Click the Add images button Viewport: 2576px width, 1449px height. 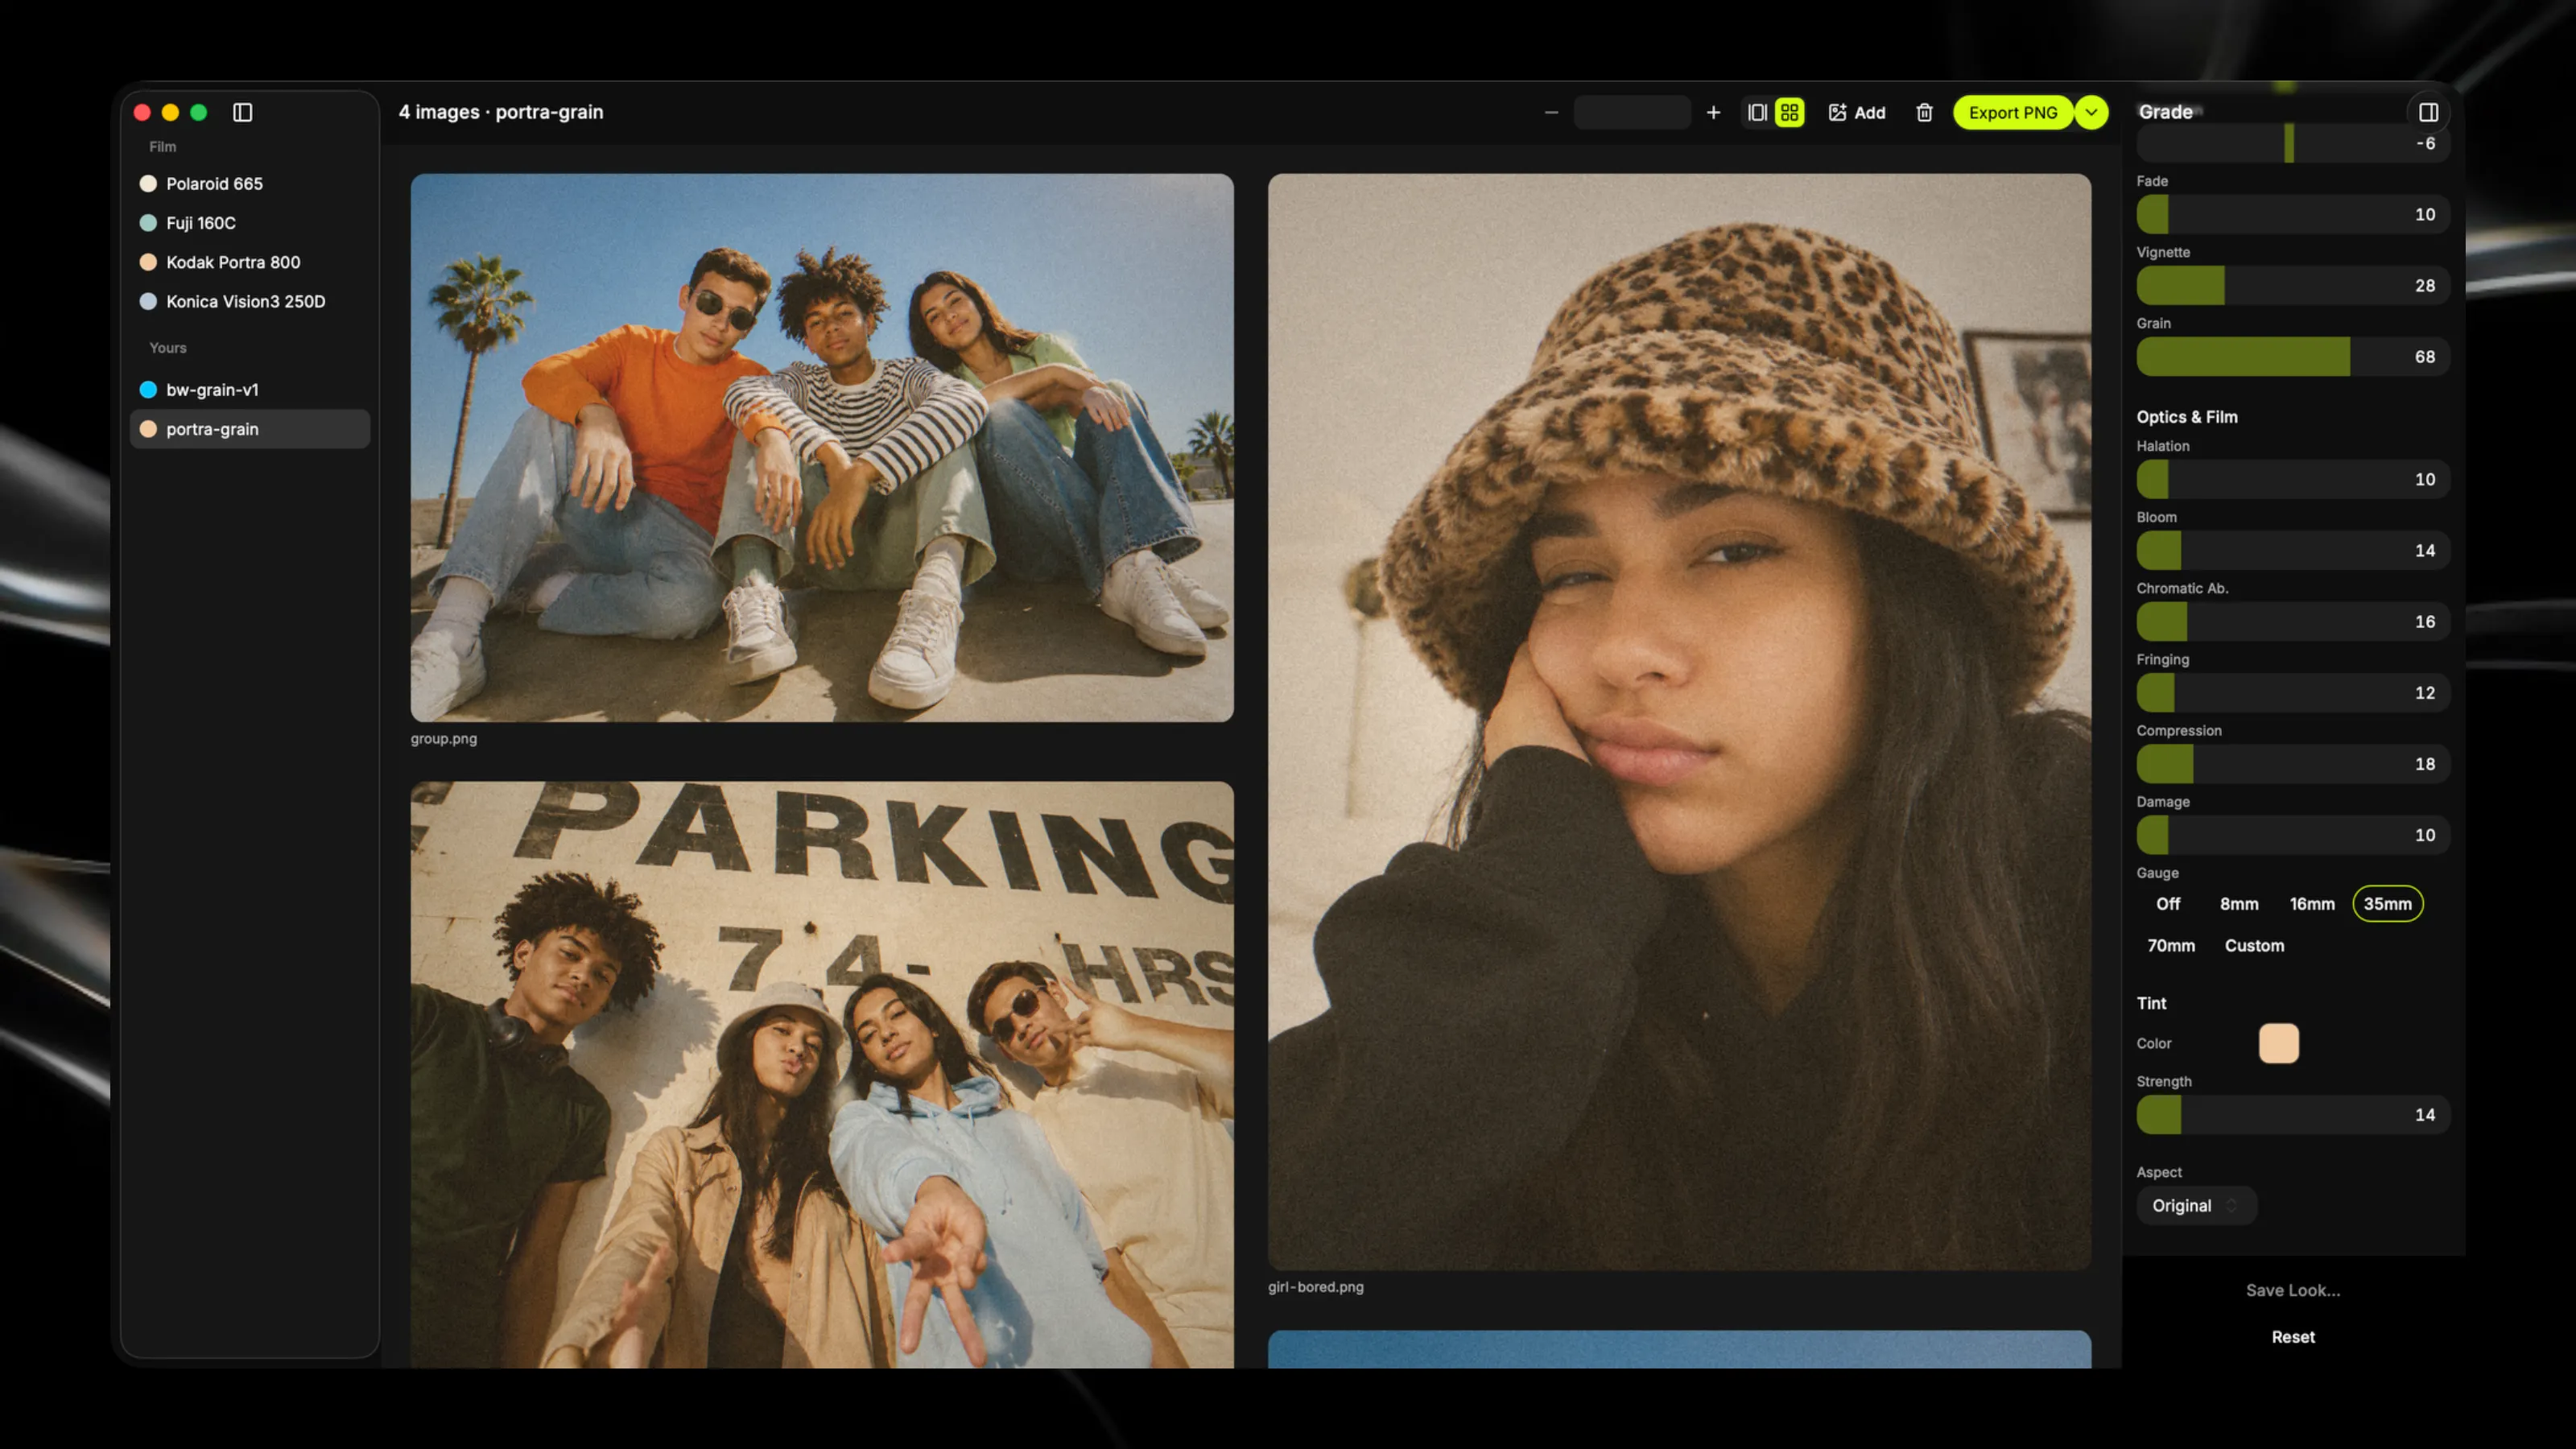(x=1857, y=112)
